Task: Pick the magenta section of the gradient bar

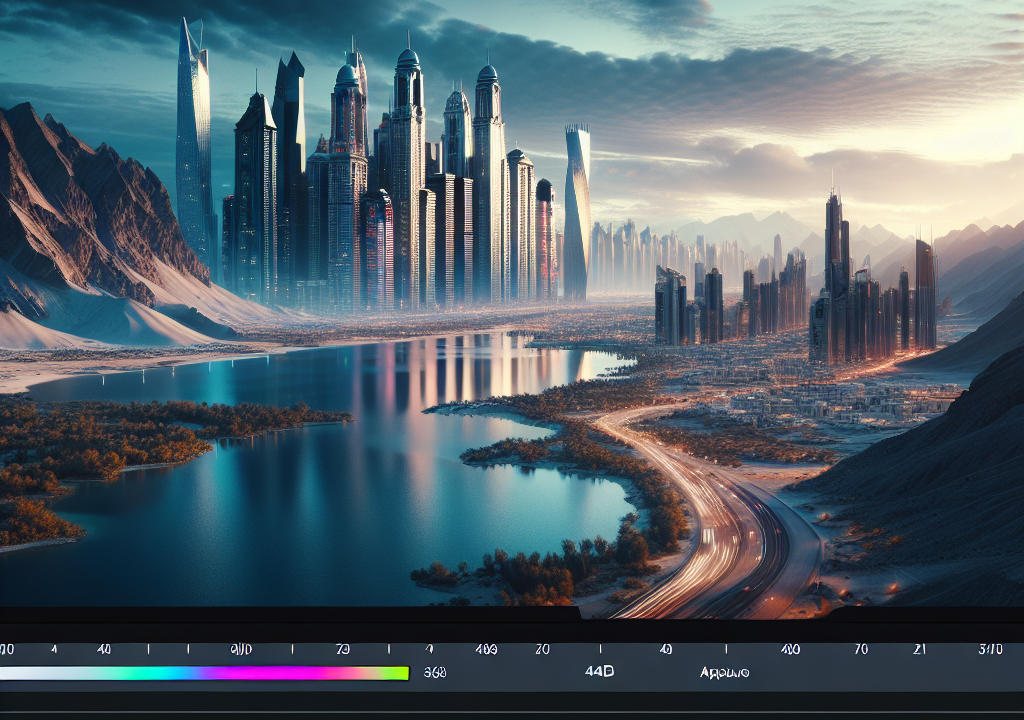Action: (265, 673)
